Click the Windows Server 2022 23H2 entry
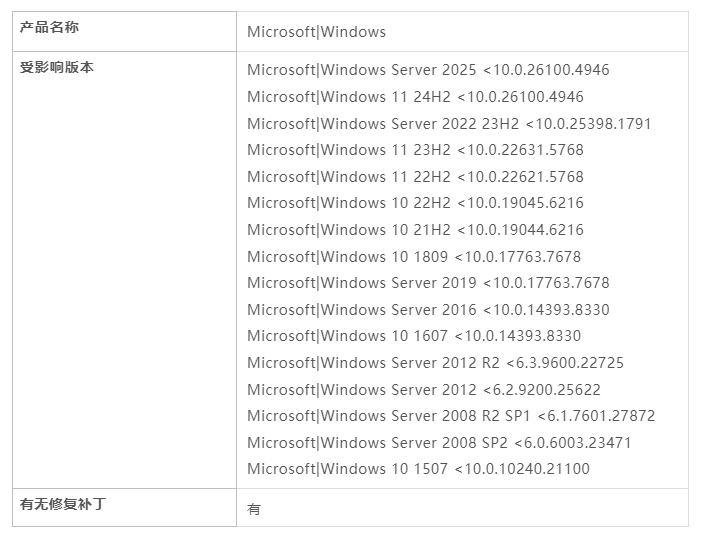703x544 pixels. coord(449,124)
